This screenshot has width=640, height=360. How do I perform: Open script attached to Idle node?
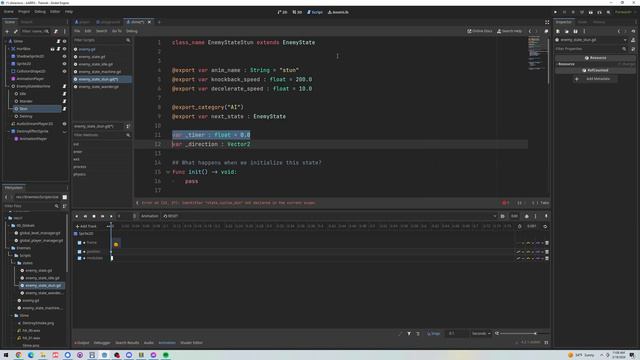(64, 93)
